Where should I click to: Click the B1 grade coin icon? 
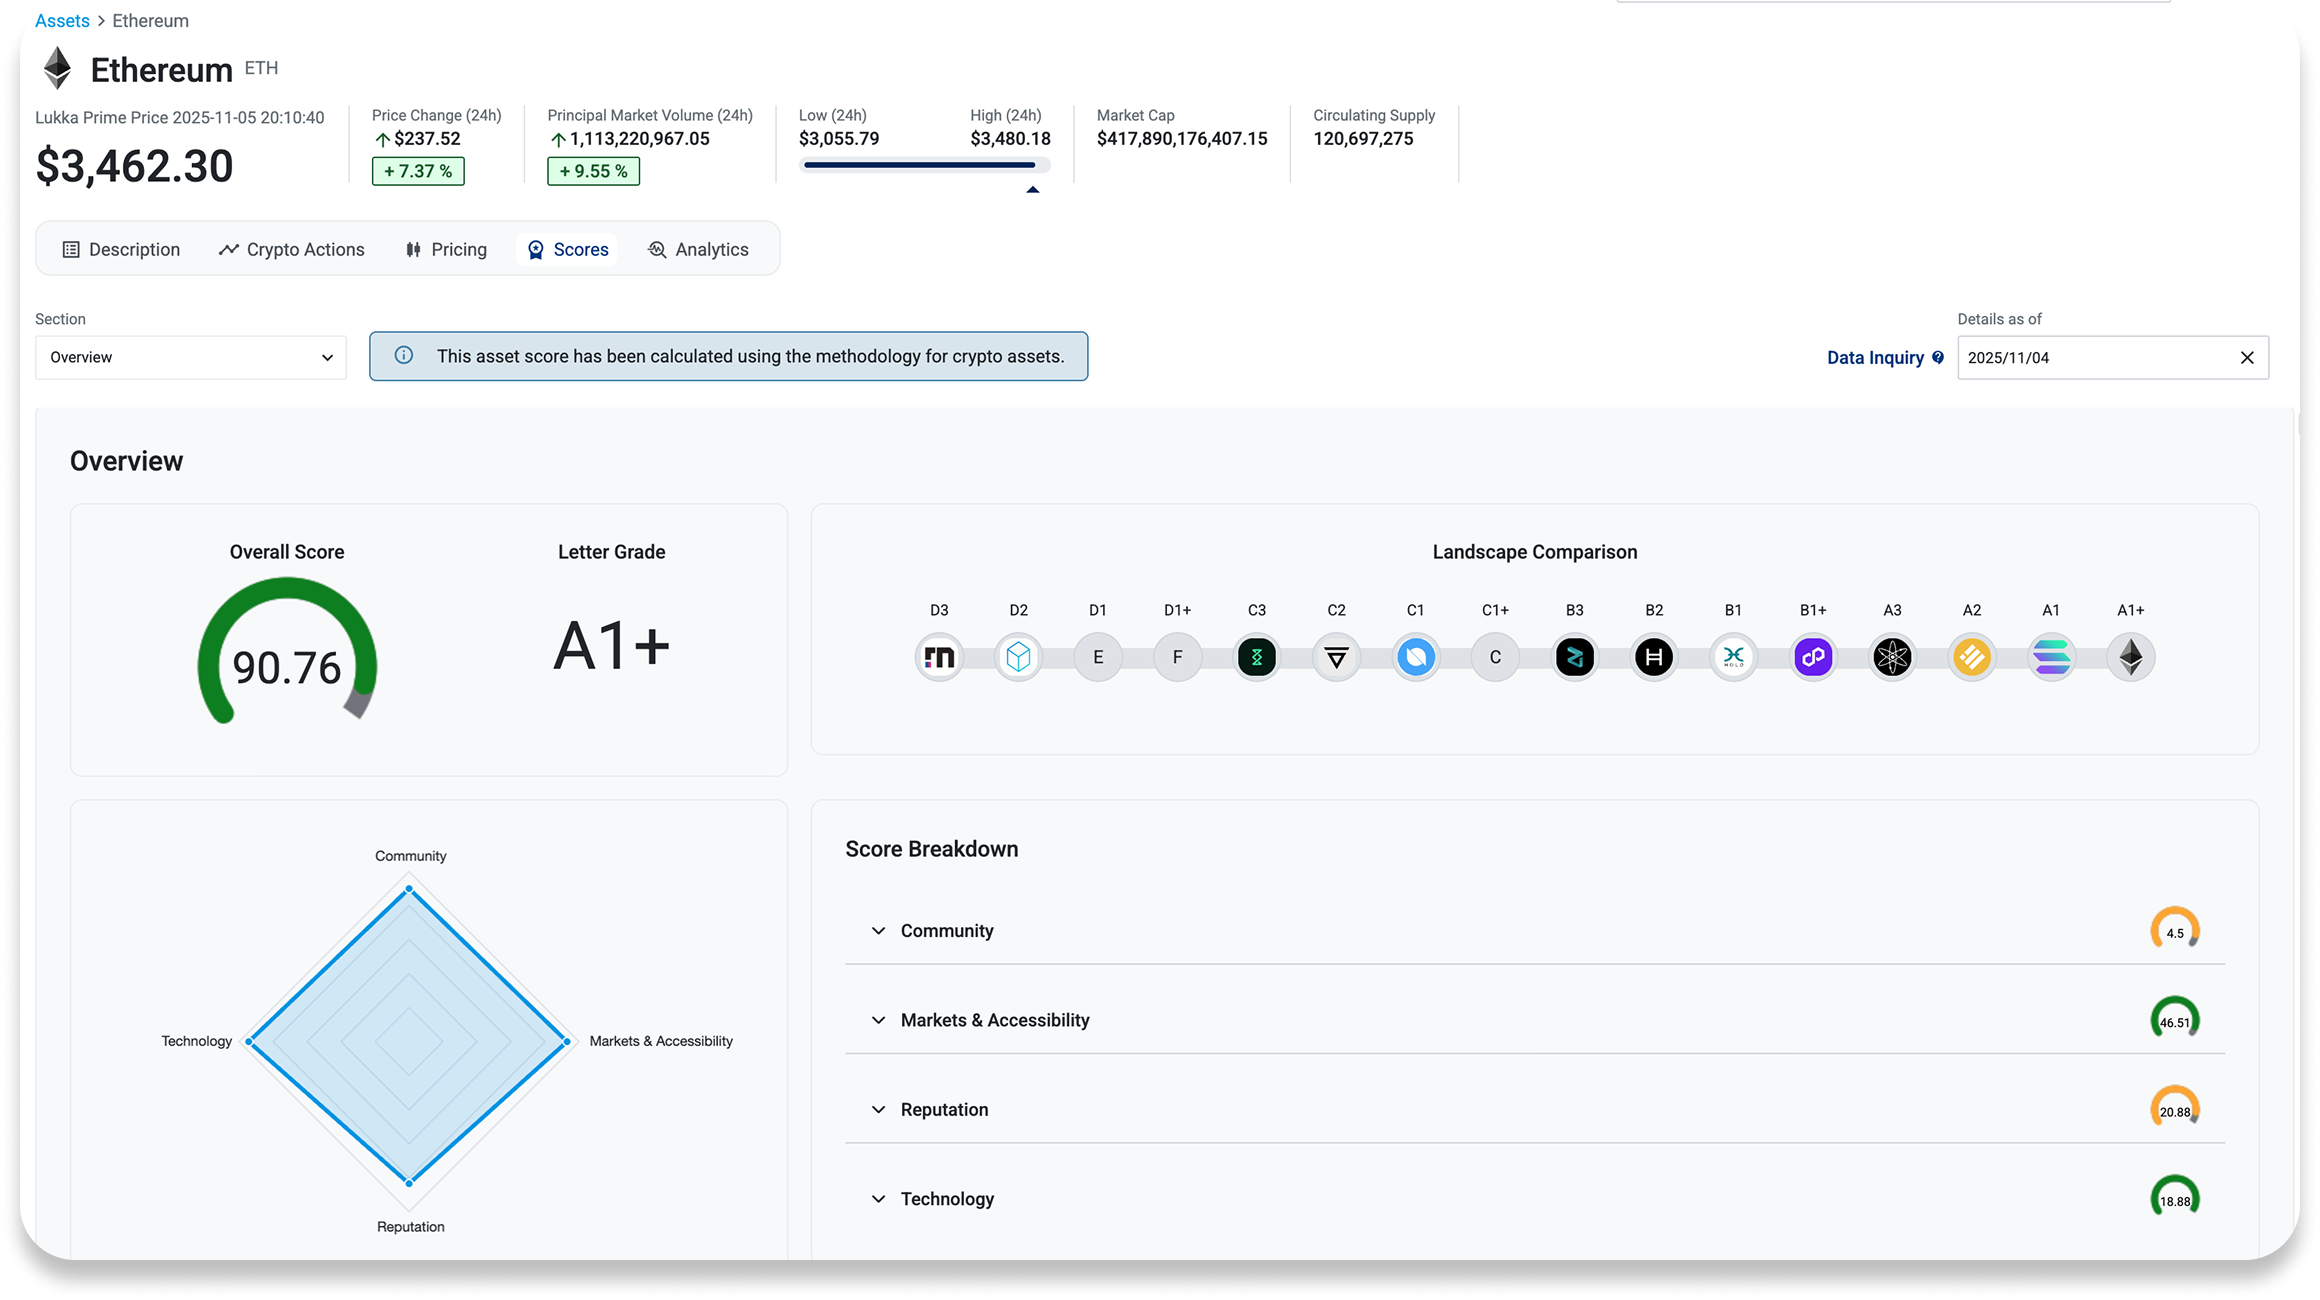pos(1733,657)
